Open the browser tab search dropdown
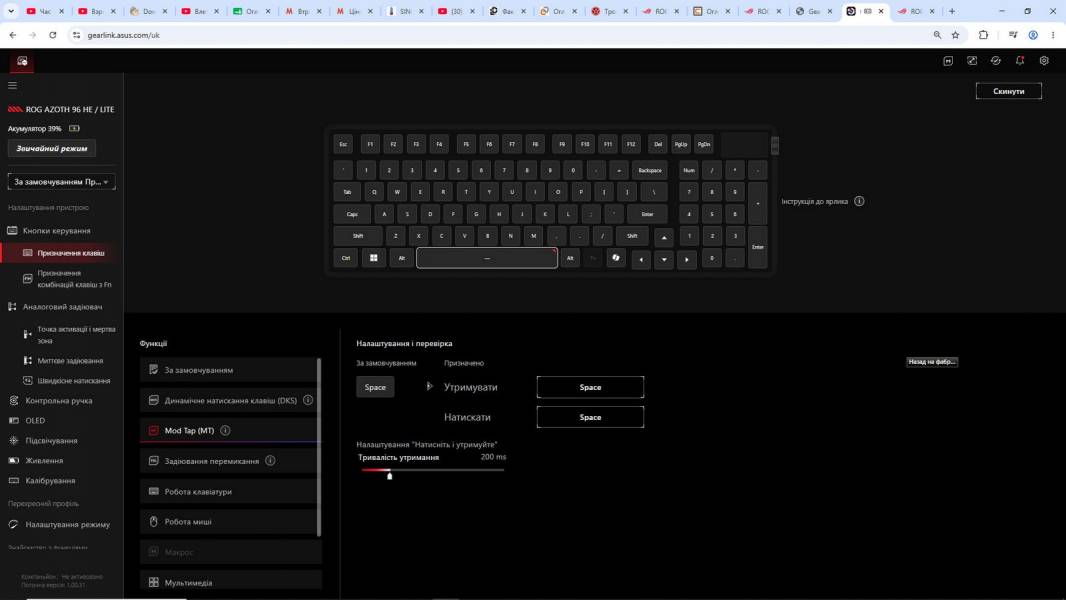1066x600 pixels. 11,11
